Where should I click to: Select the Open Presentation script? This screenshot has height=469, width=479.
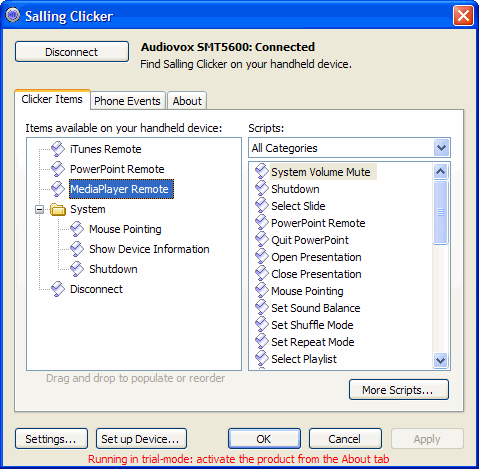point(316,257)
